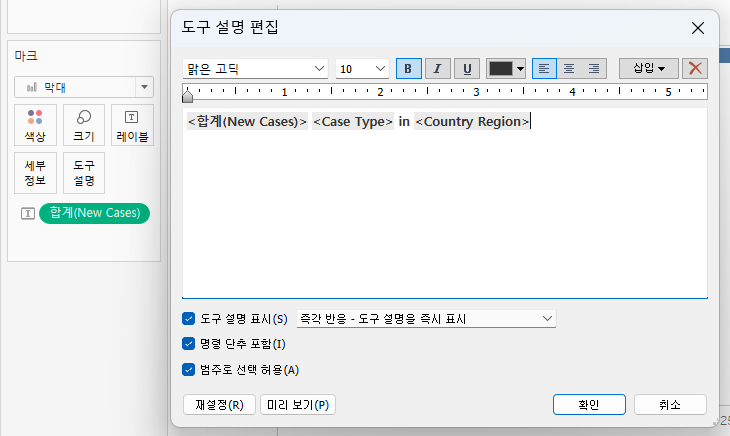Select the 합계(New Cases) green pill

[95, 213]
